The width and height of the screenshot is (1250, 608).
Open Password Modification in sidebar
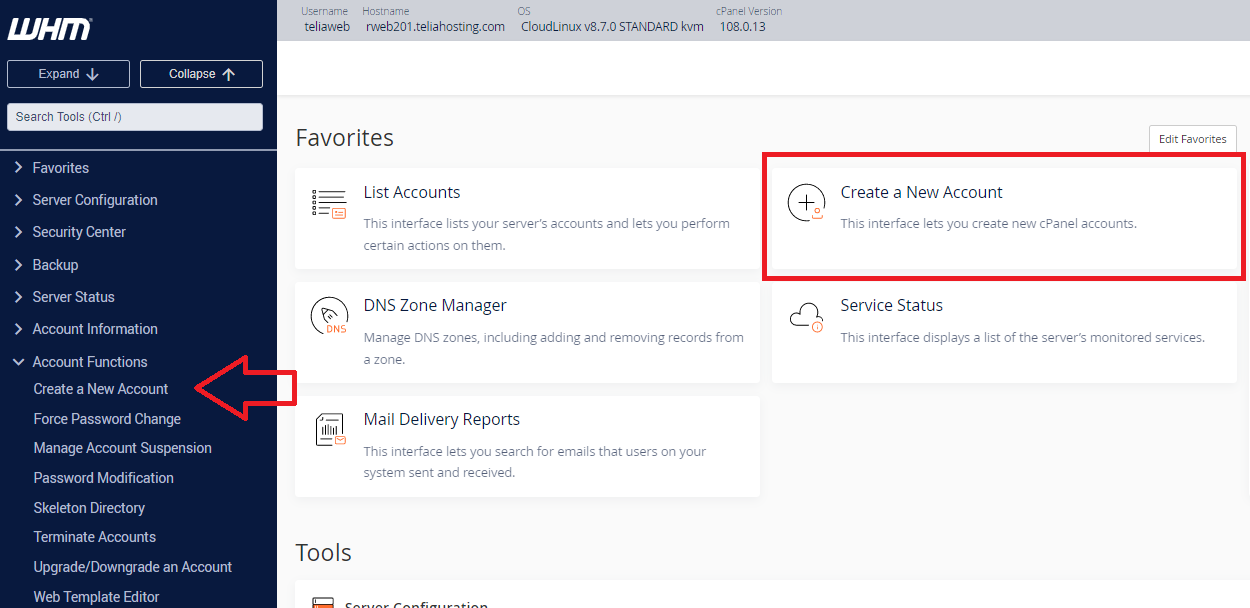(103, 478)
